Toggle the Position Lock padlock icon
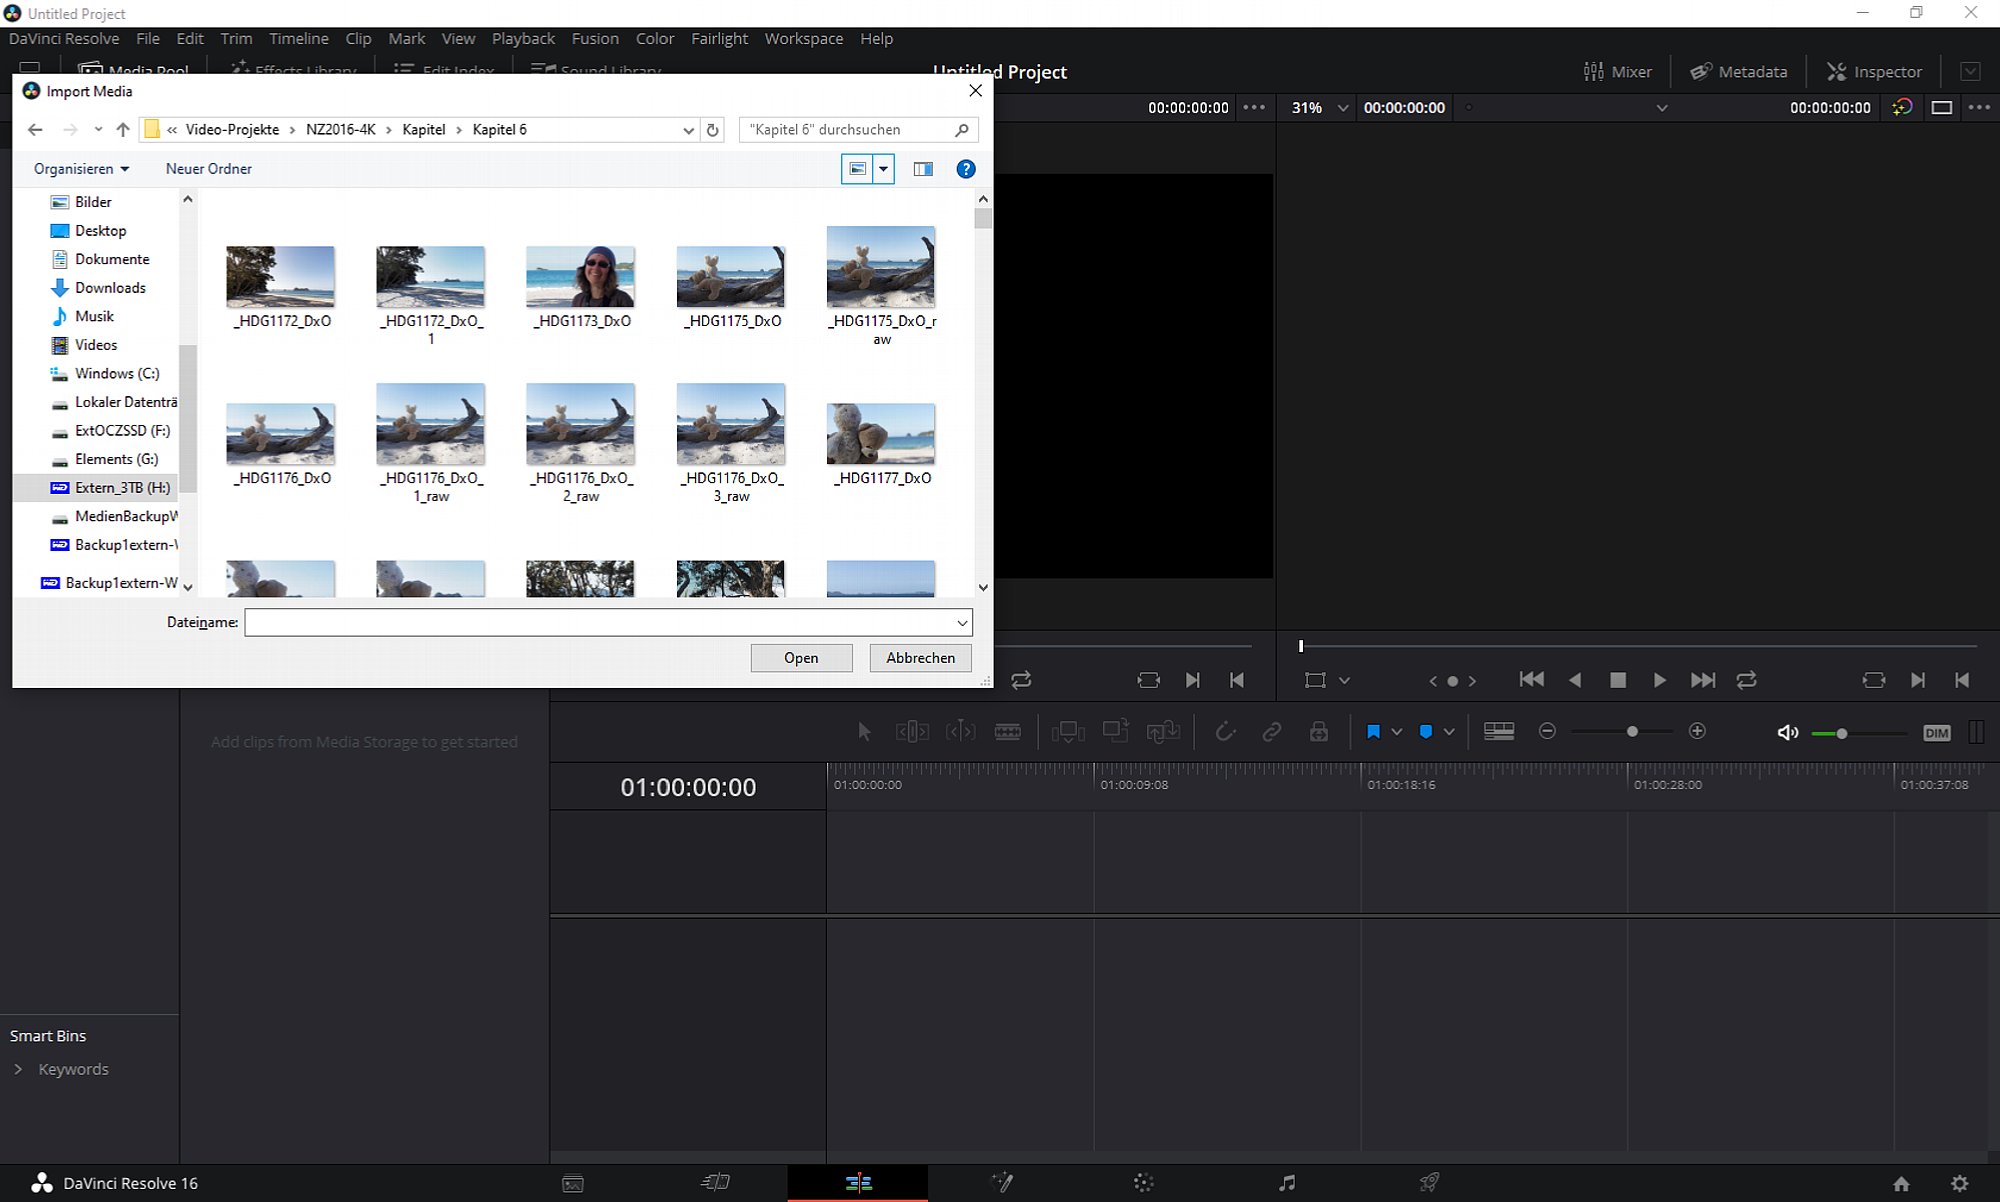The width and height of the screenshot is (2000, 1202). tap(1319, 732)
